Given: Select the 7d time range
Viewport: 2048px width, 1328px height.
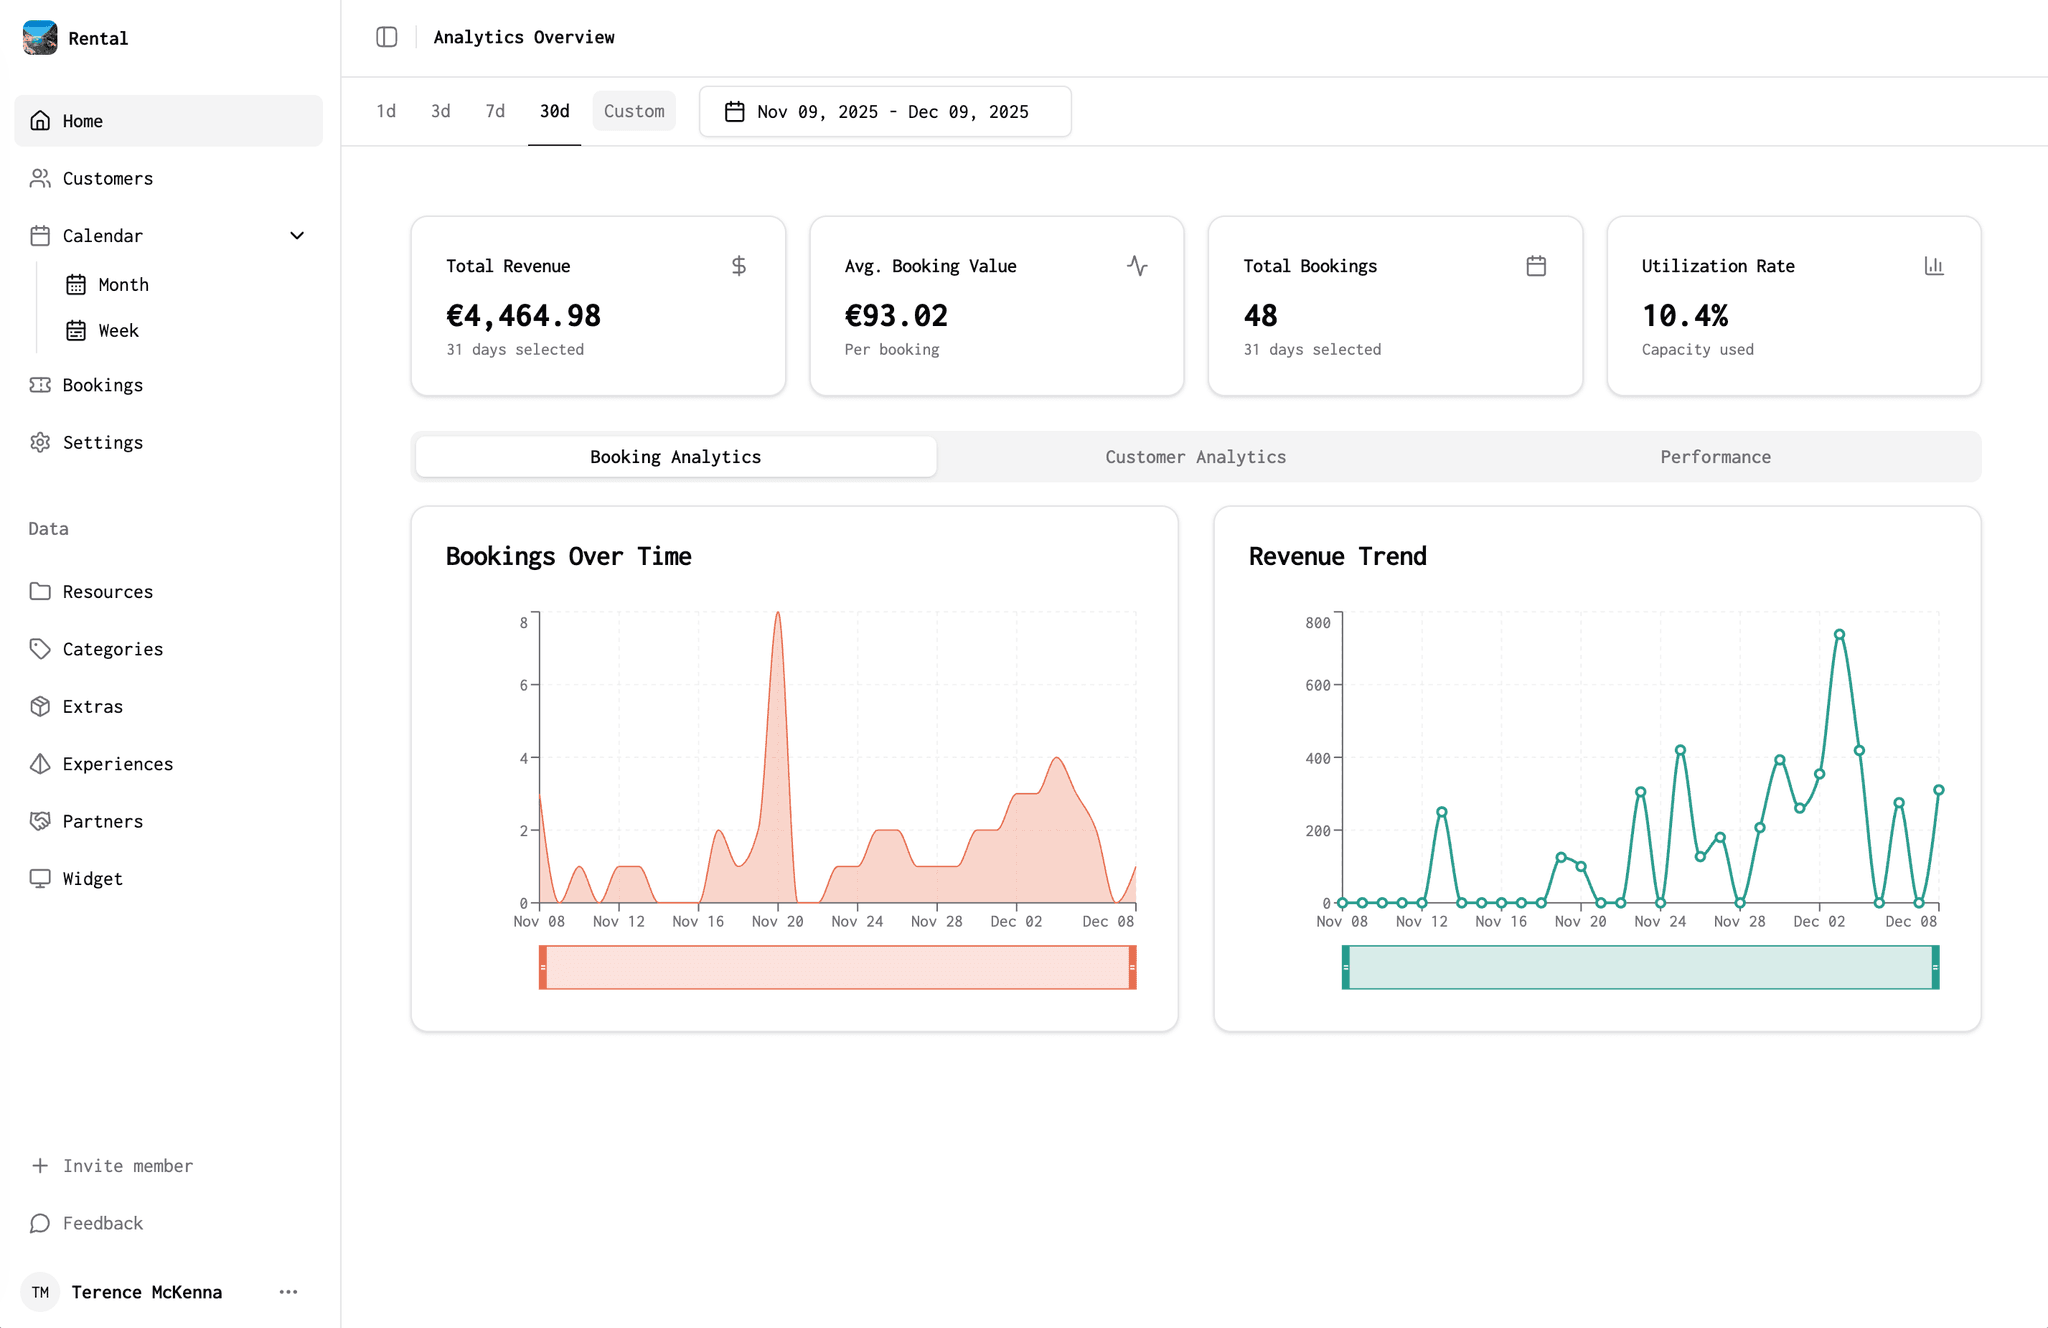Looking at the screenshot, I should pyautogui.click(x=495, y=111).
